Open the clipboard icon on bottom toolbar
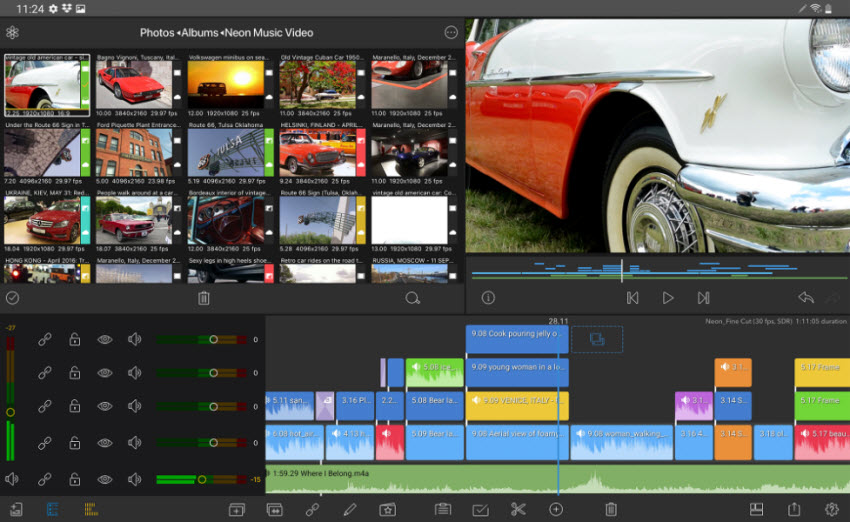This screenshot has width=850, height=522. click(x=443, y=509)
